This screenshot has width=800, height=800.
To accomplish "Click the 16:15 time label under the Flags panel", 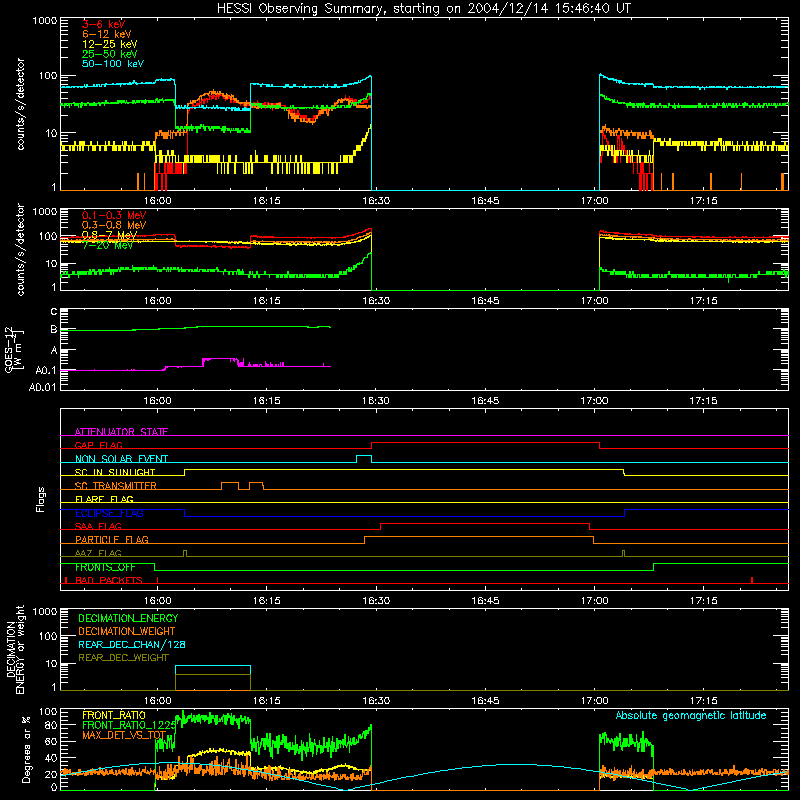I will [267, 601].
